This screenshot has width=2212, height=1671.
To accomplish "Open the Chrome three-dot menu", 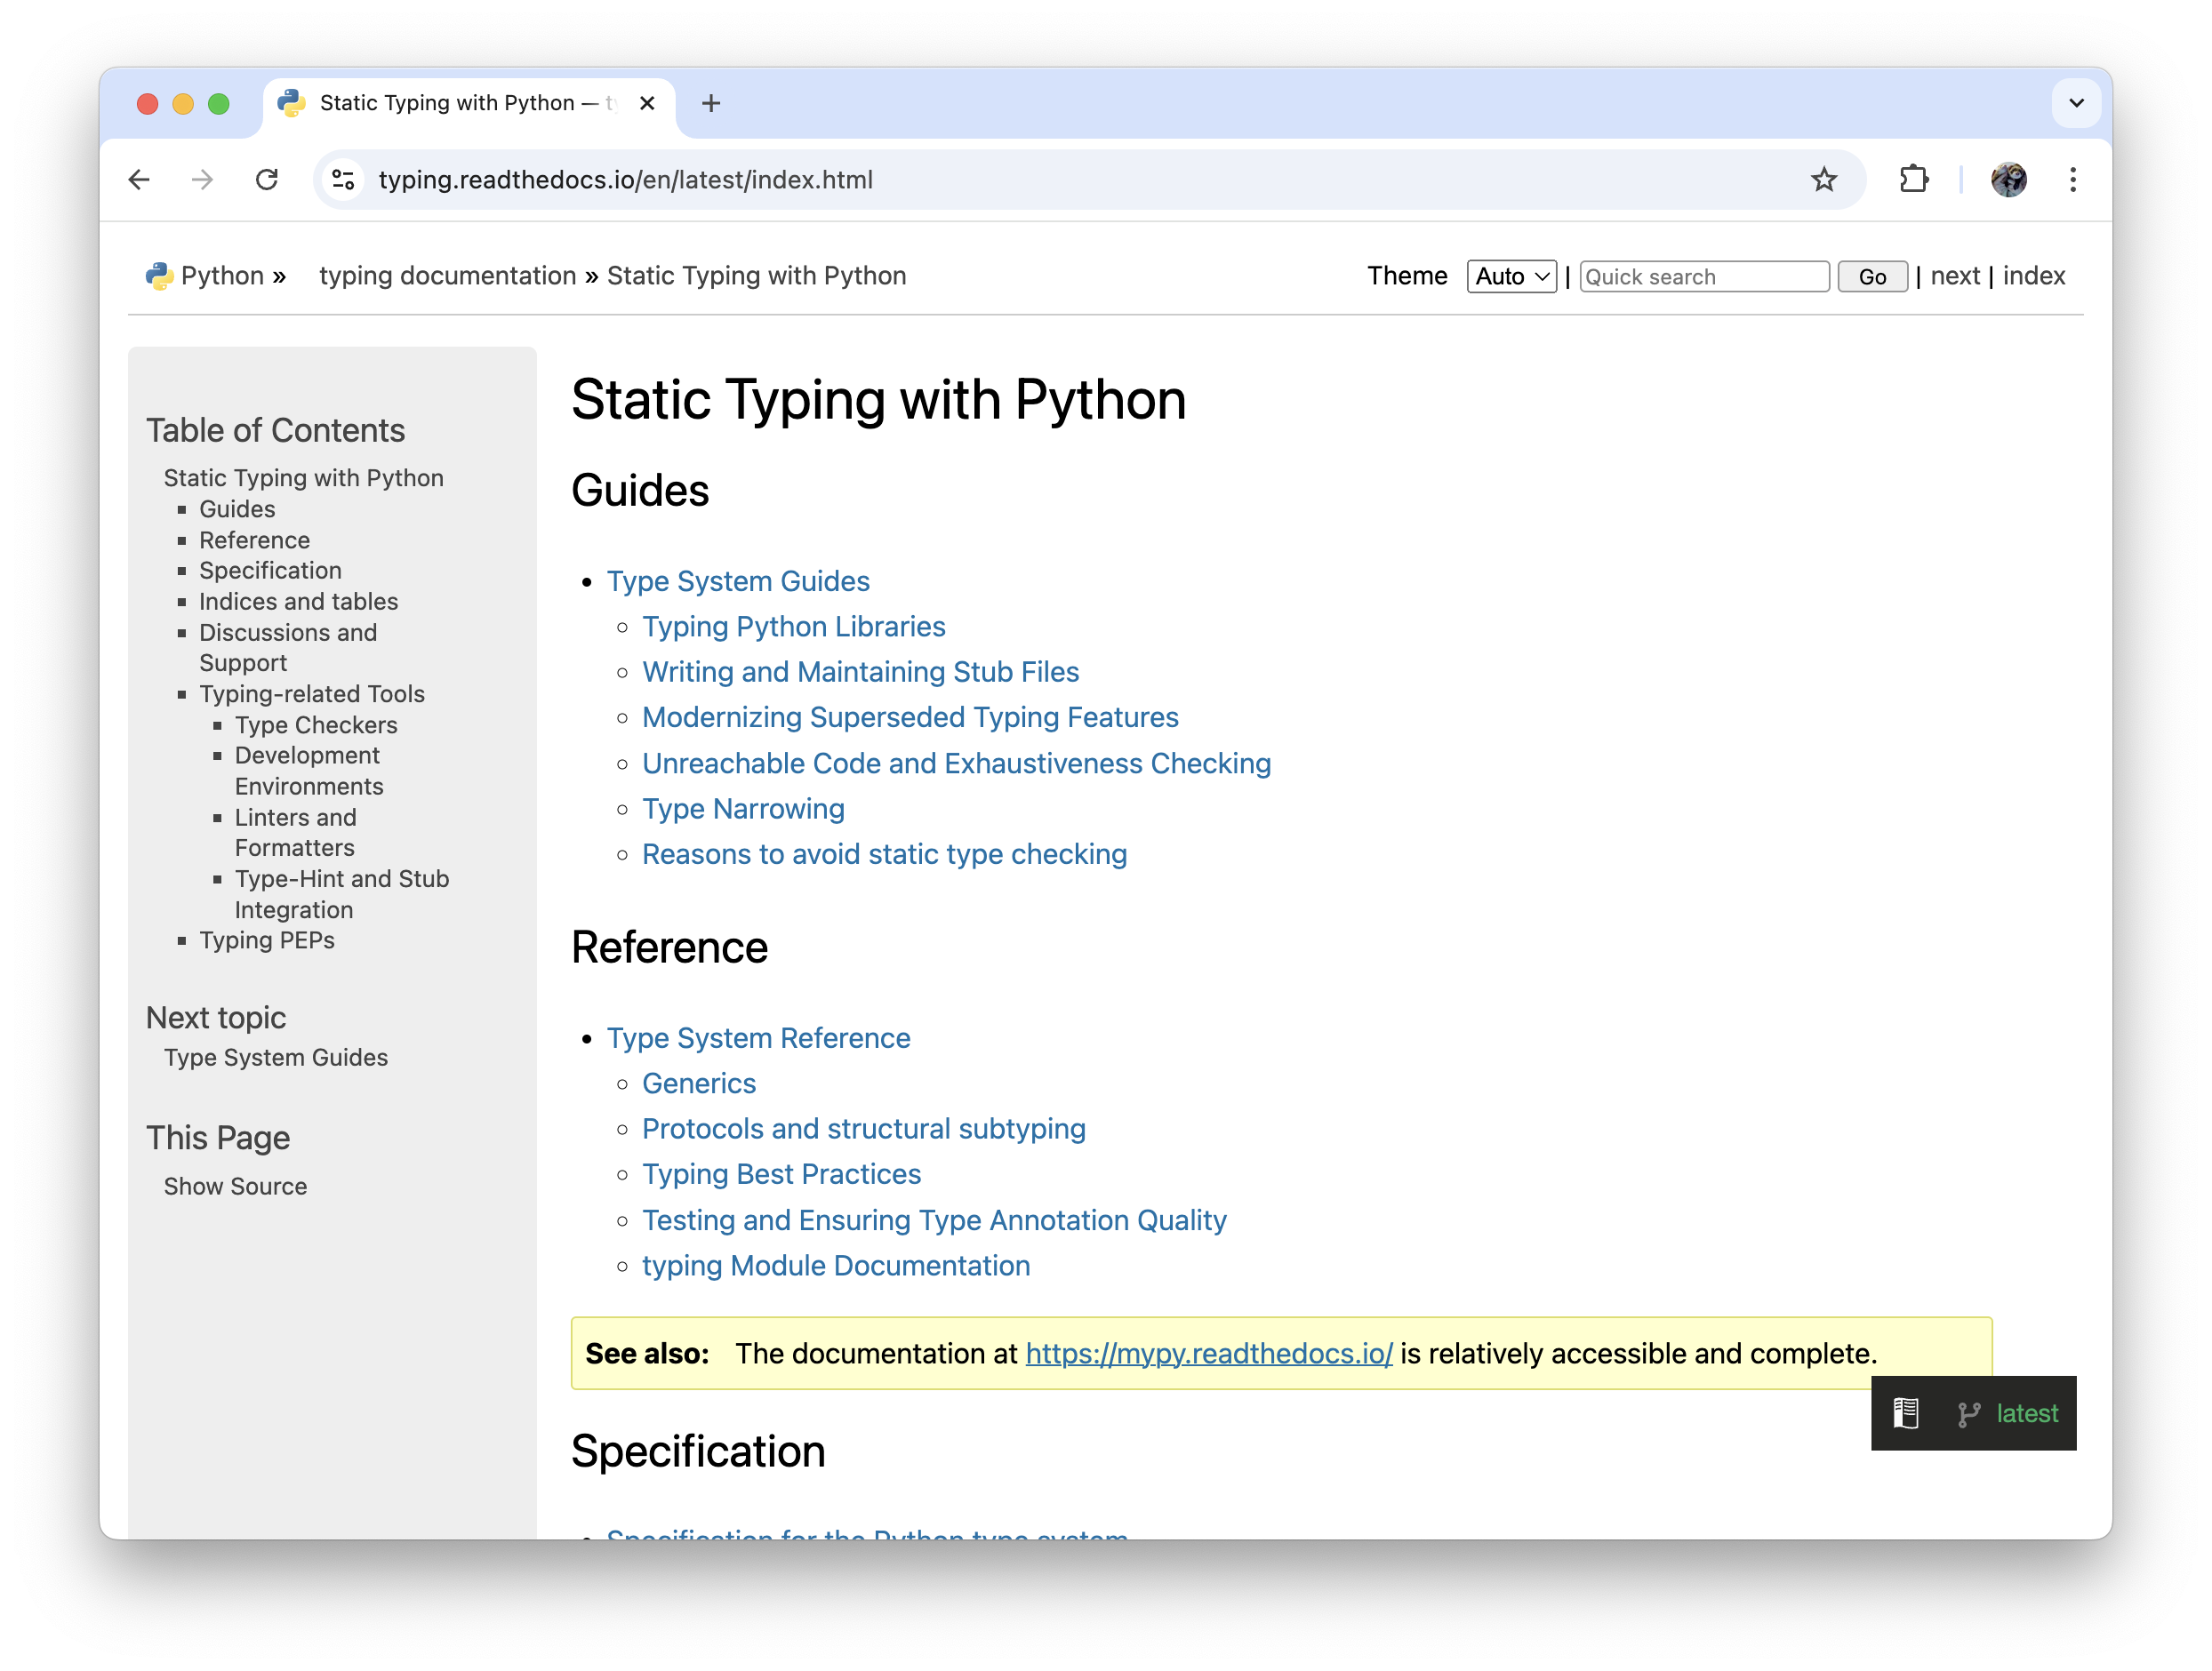I will [x=2073, y=180].
